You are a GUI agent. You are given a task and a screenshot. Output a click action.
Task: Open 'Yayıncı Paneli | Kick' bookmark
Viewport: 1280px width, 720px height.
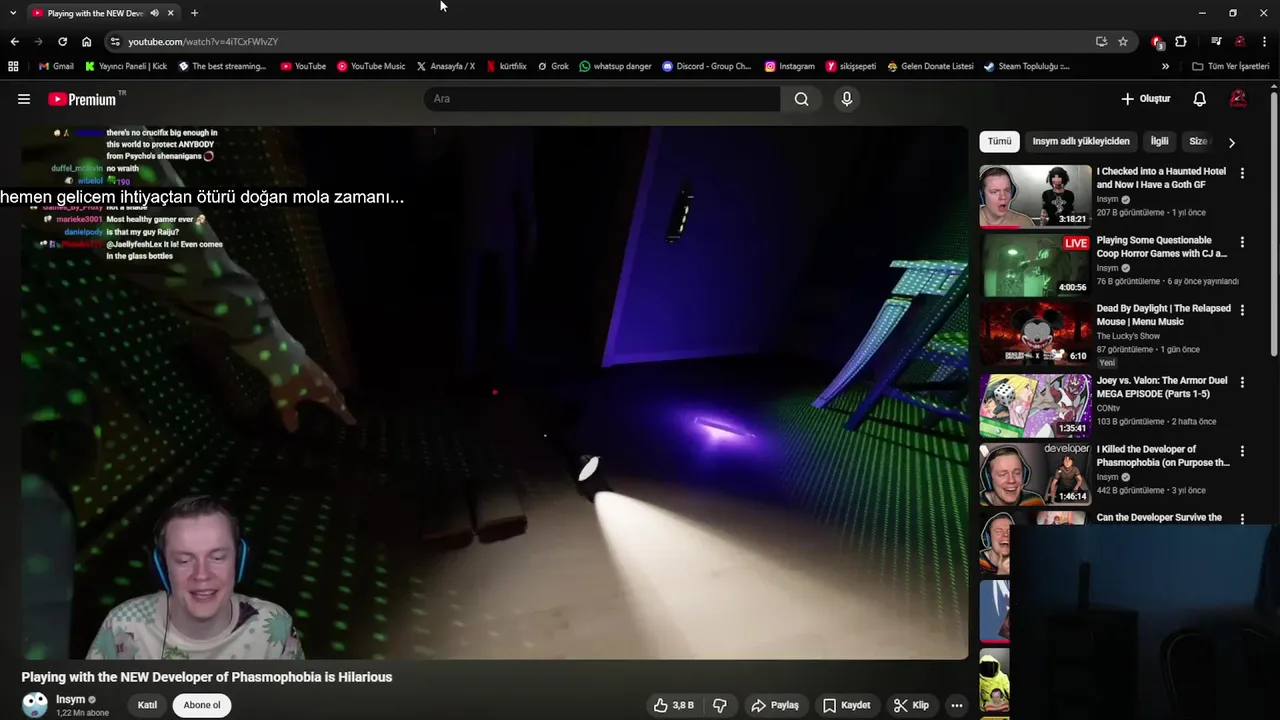click(126, 66)
